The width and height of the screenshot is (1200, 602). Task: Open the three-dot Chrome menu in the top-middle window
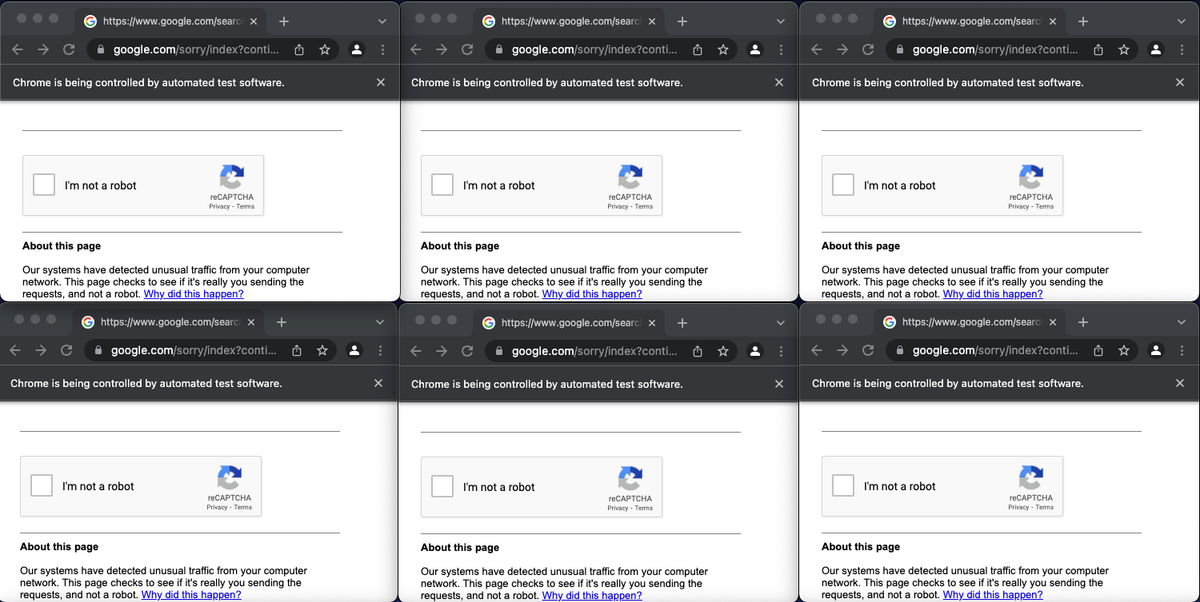pos(781,49)
